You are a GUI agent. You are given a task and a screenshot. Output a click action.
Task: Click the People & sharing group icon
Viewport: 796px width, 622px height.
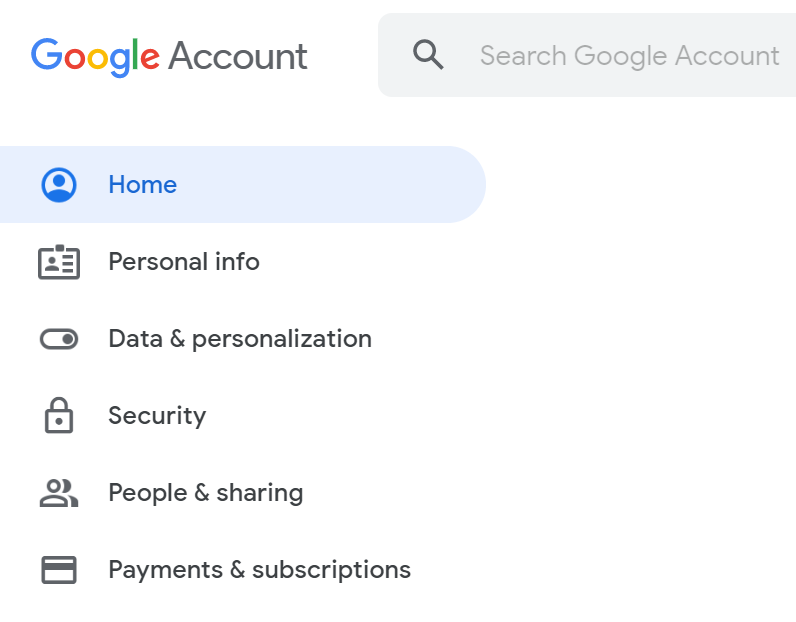point(59,493)
